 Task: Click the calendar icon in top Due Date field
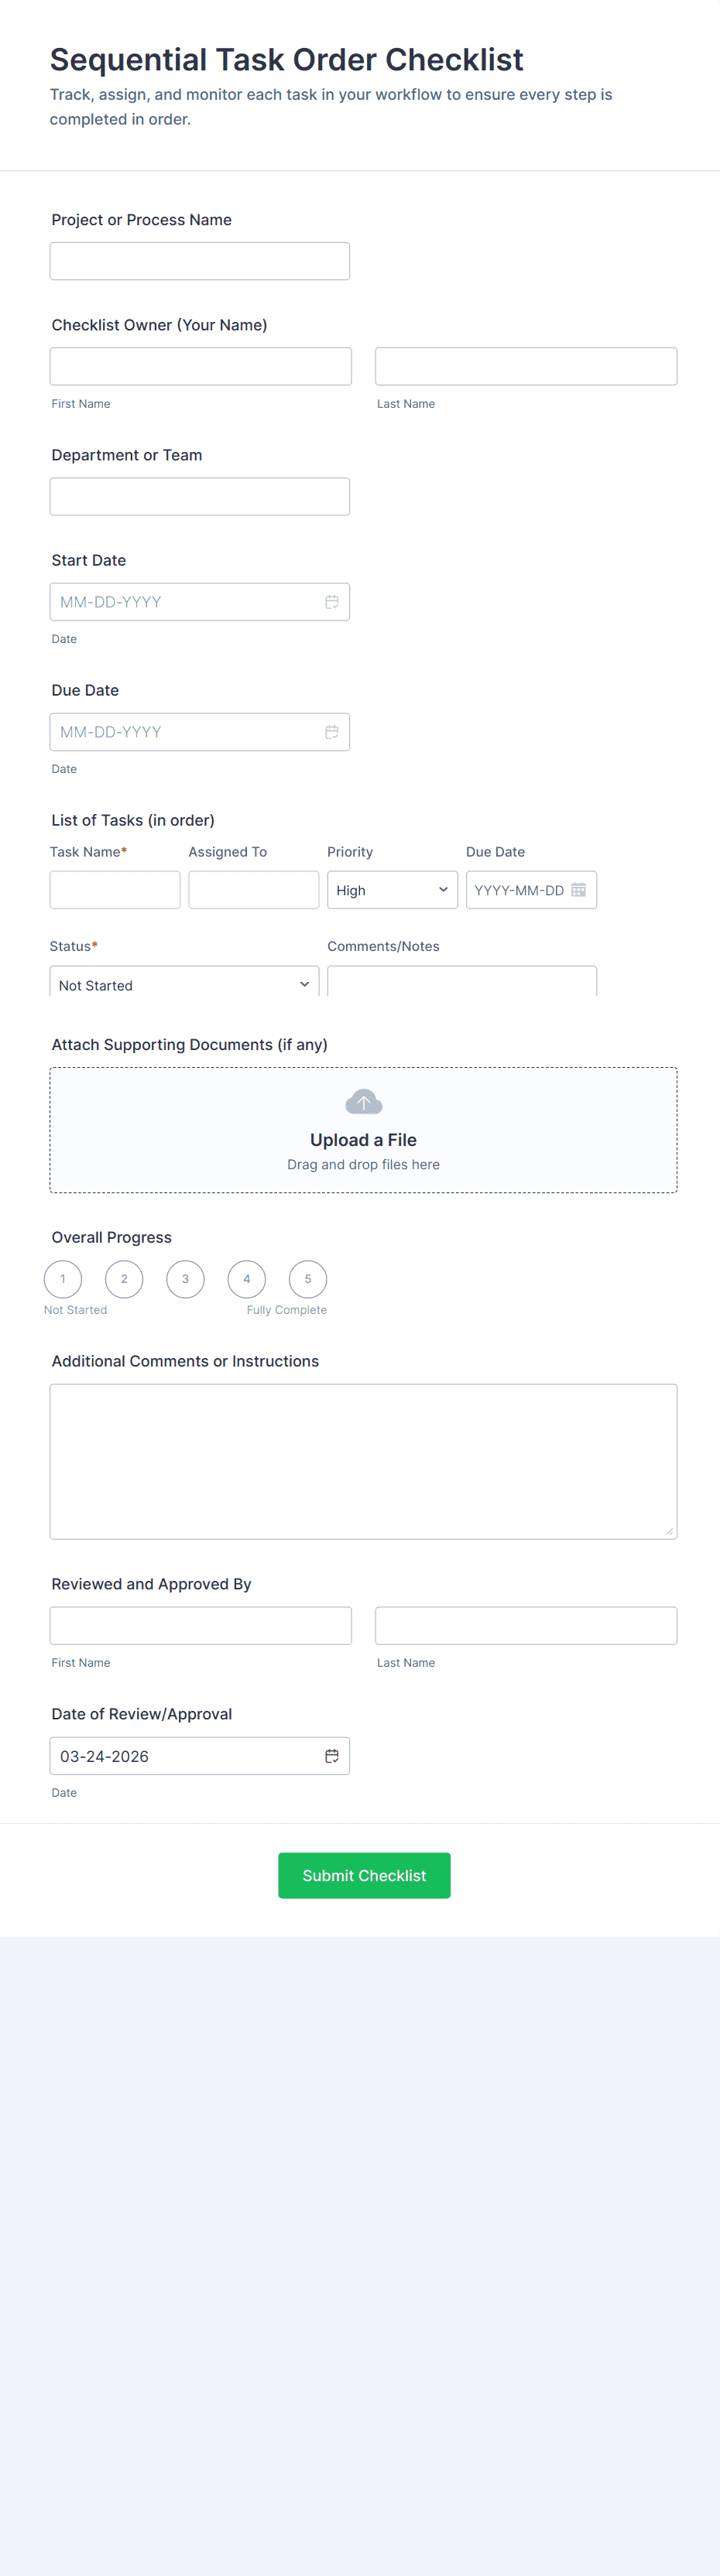coord(331,732)
